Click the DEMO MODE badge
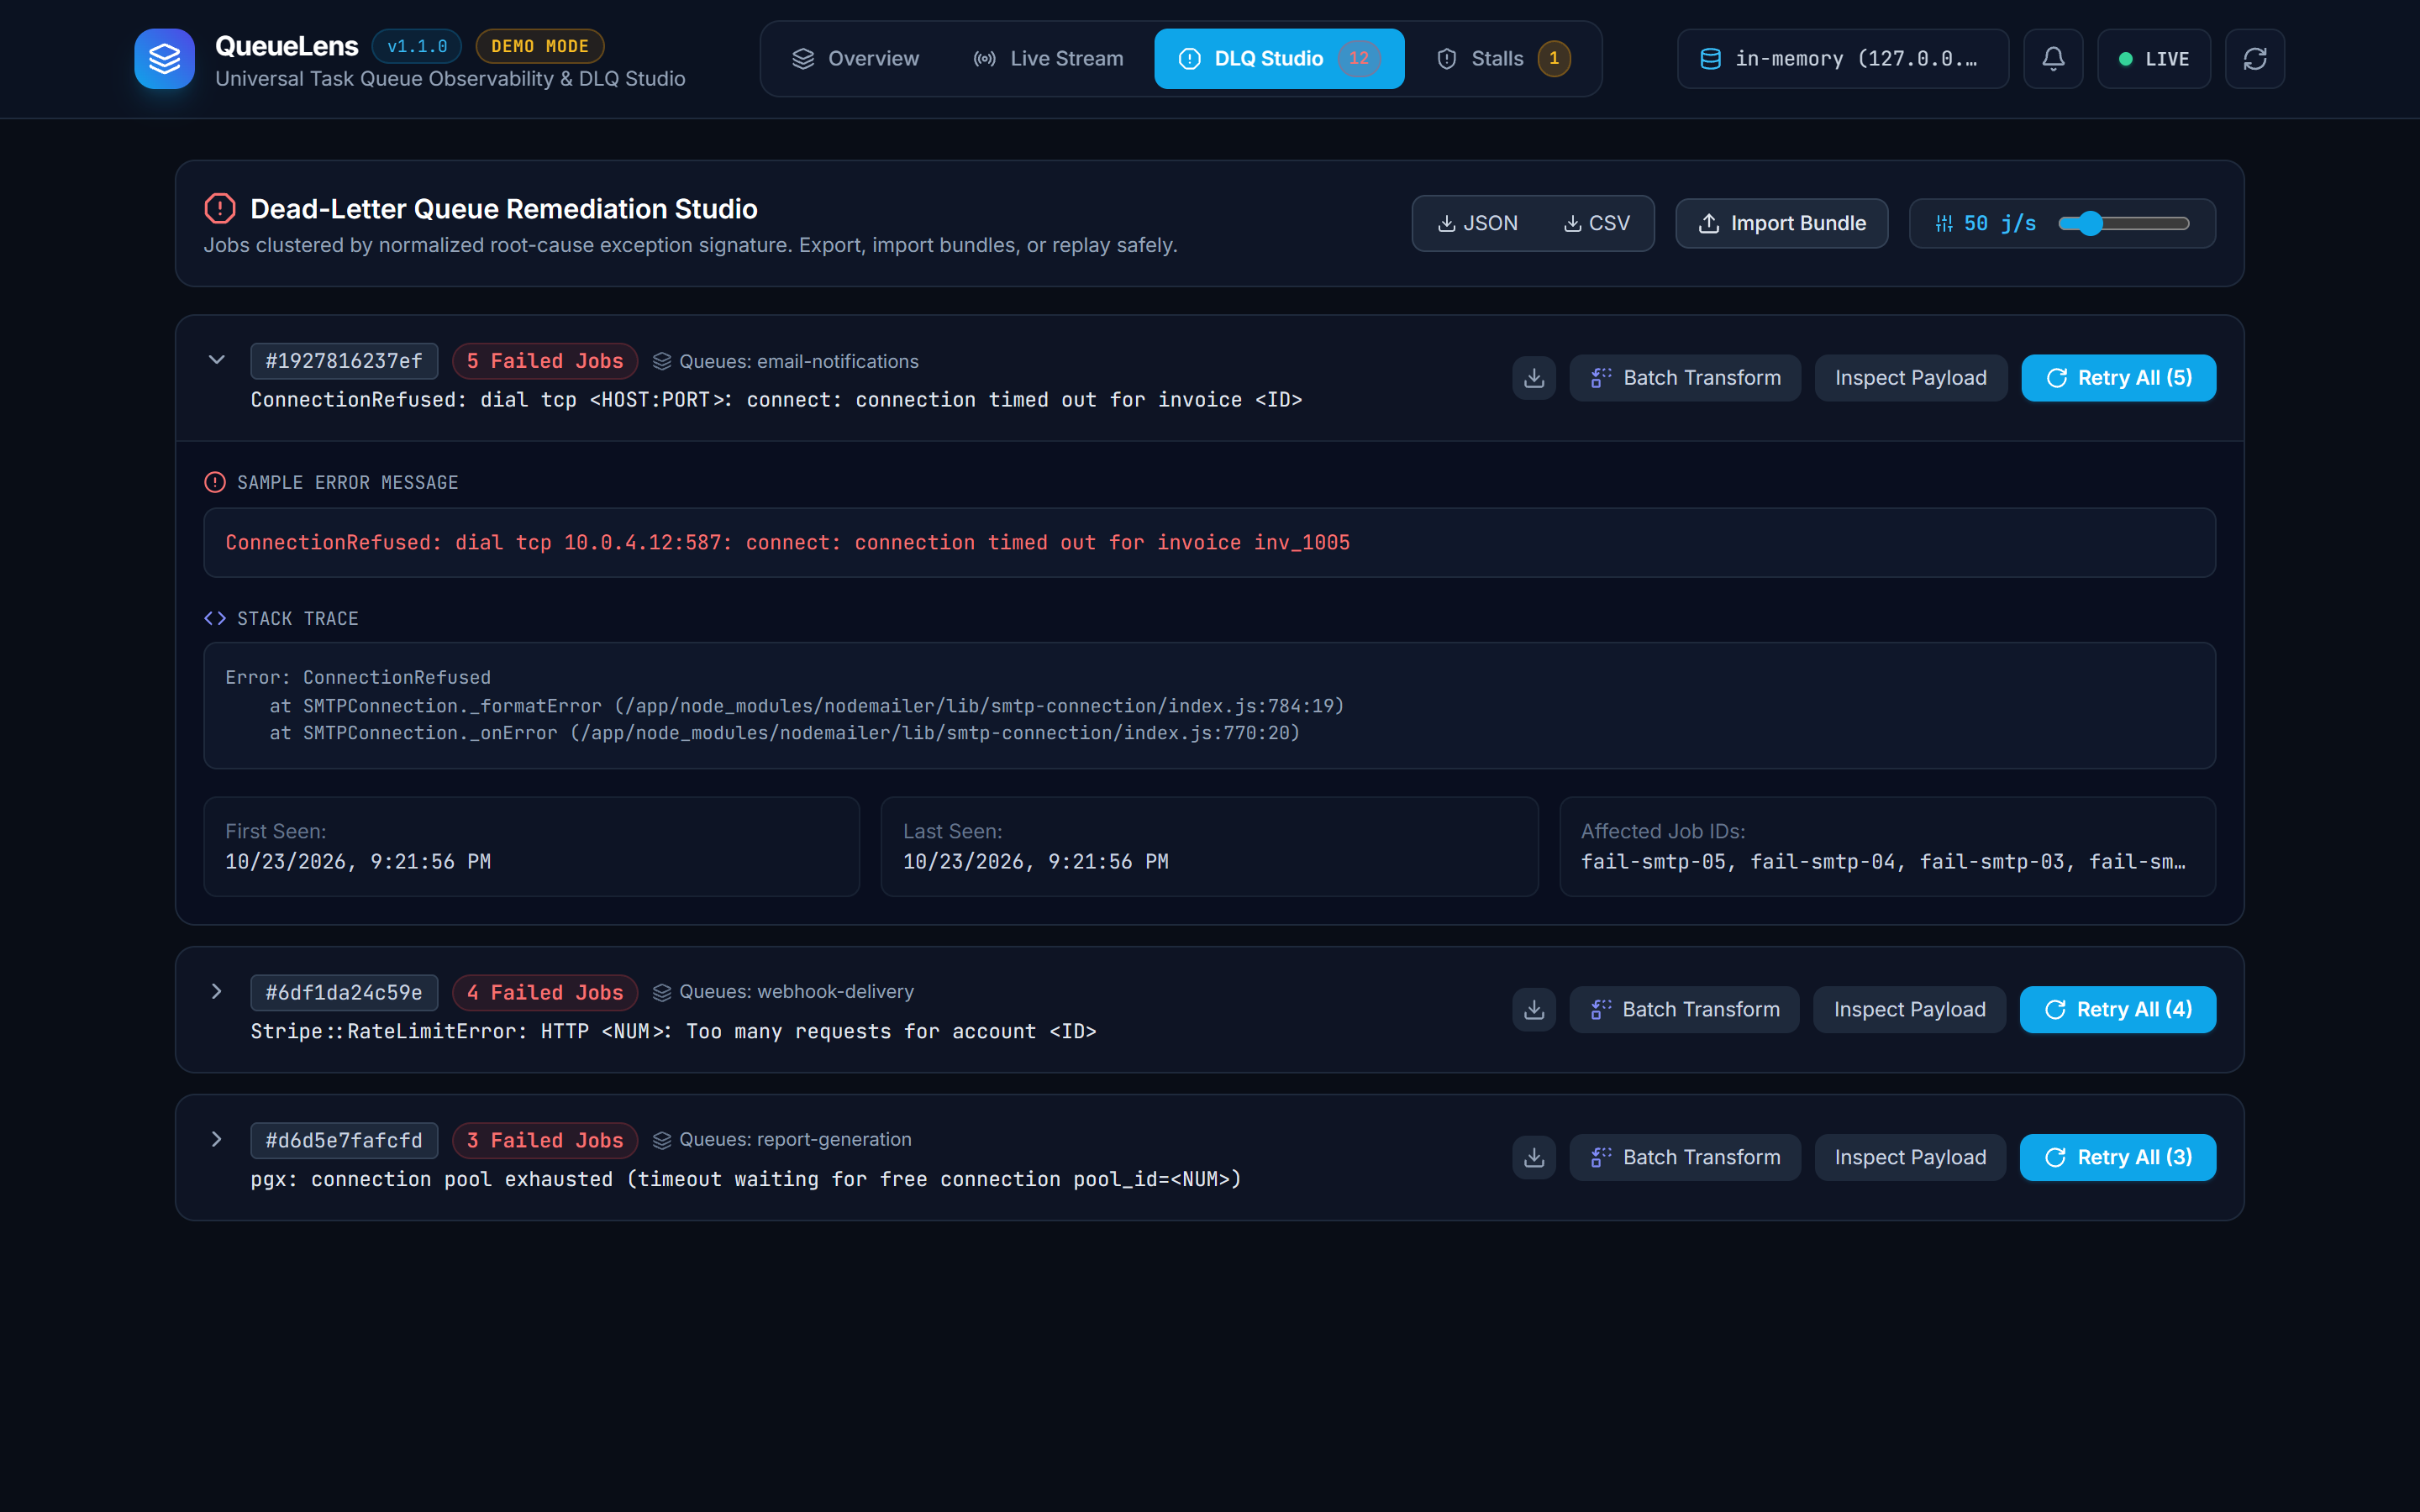Viewport: 2420px width, 1512px height. pyautogui.click(x=540, y=46)
